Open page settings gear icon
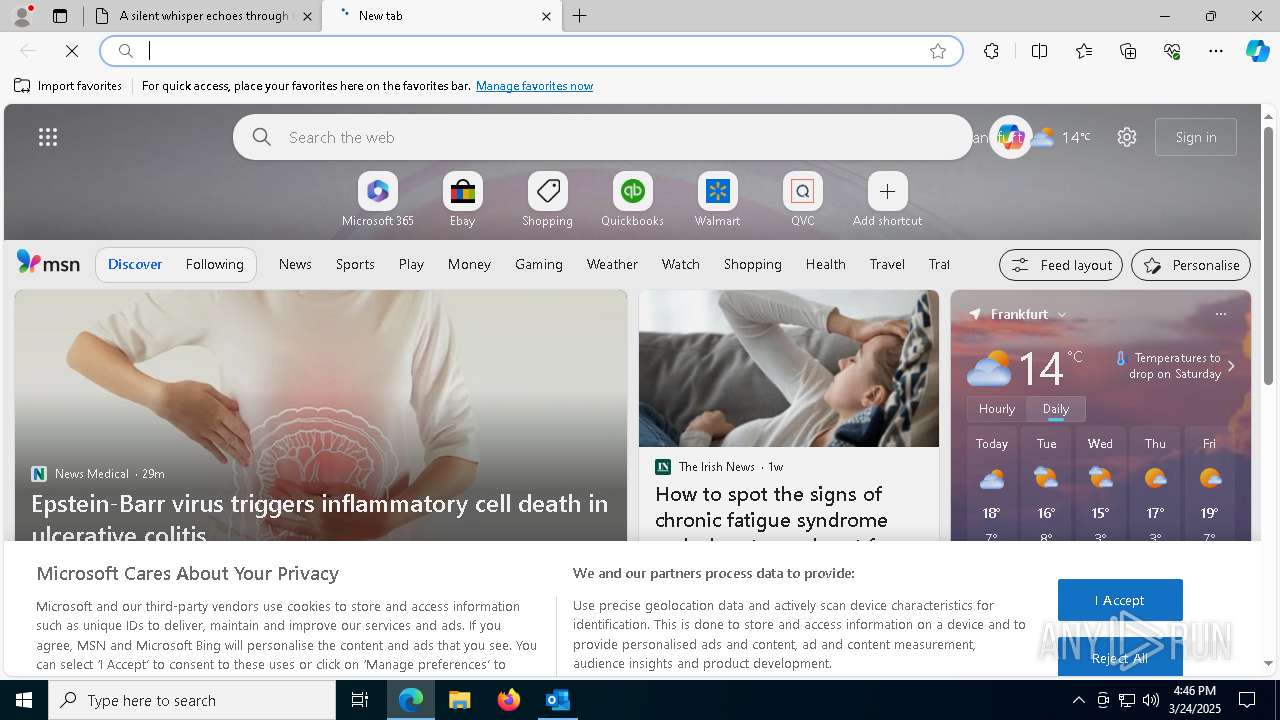Image resolution: width=1280 pixels, height=720 pixels. click(1127, 137)
